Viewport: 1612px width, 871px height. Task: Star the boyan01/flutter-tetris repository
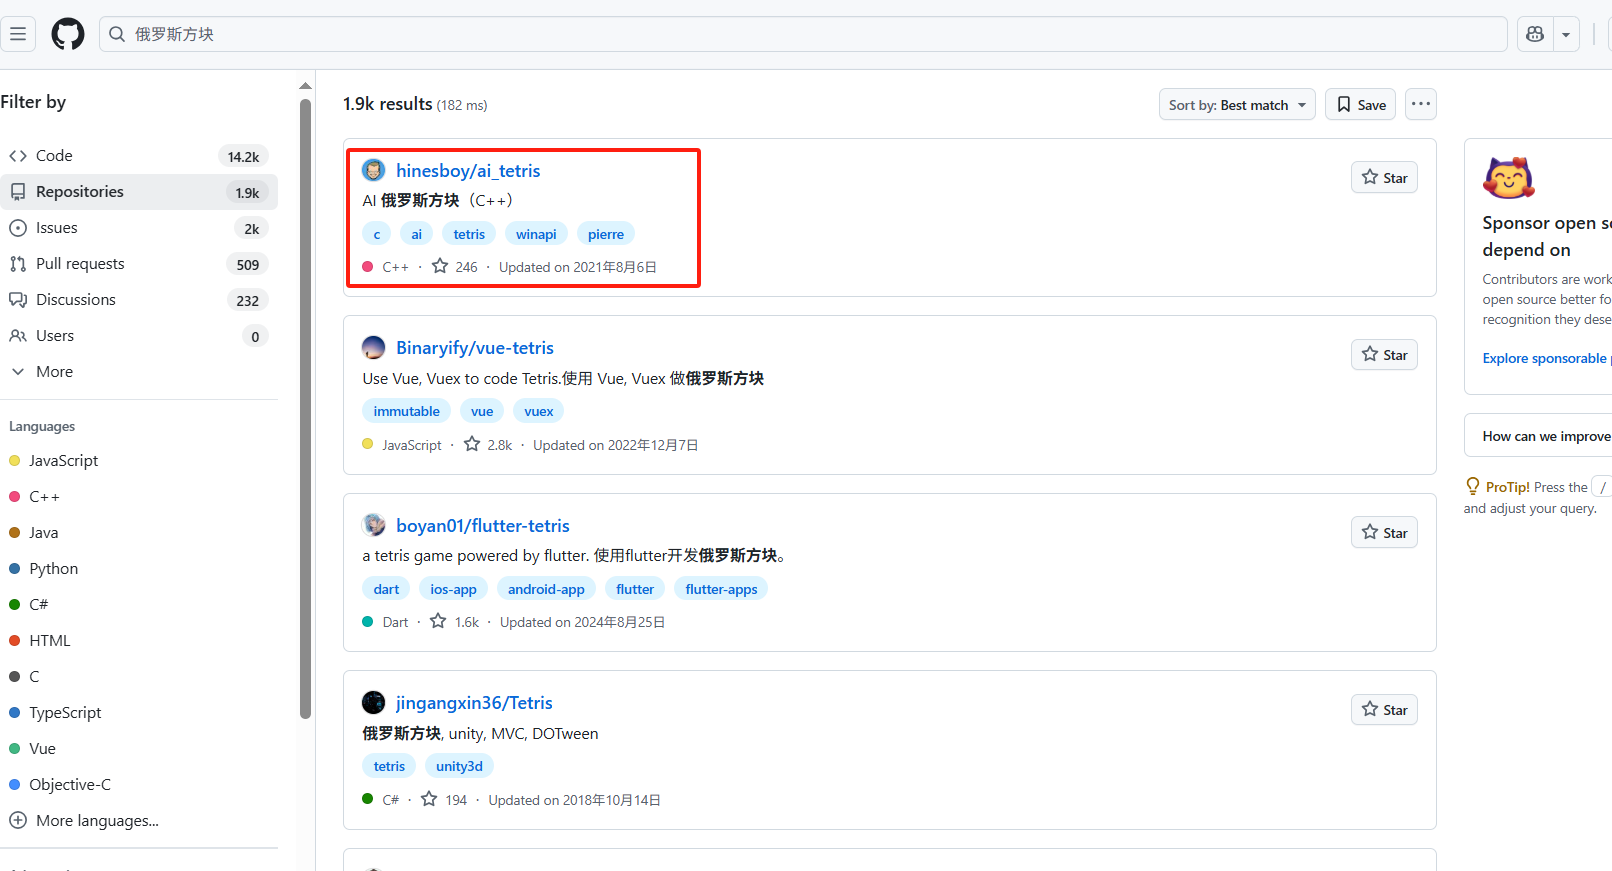[x=1384, y=533]
